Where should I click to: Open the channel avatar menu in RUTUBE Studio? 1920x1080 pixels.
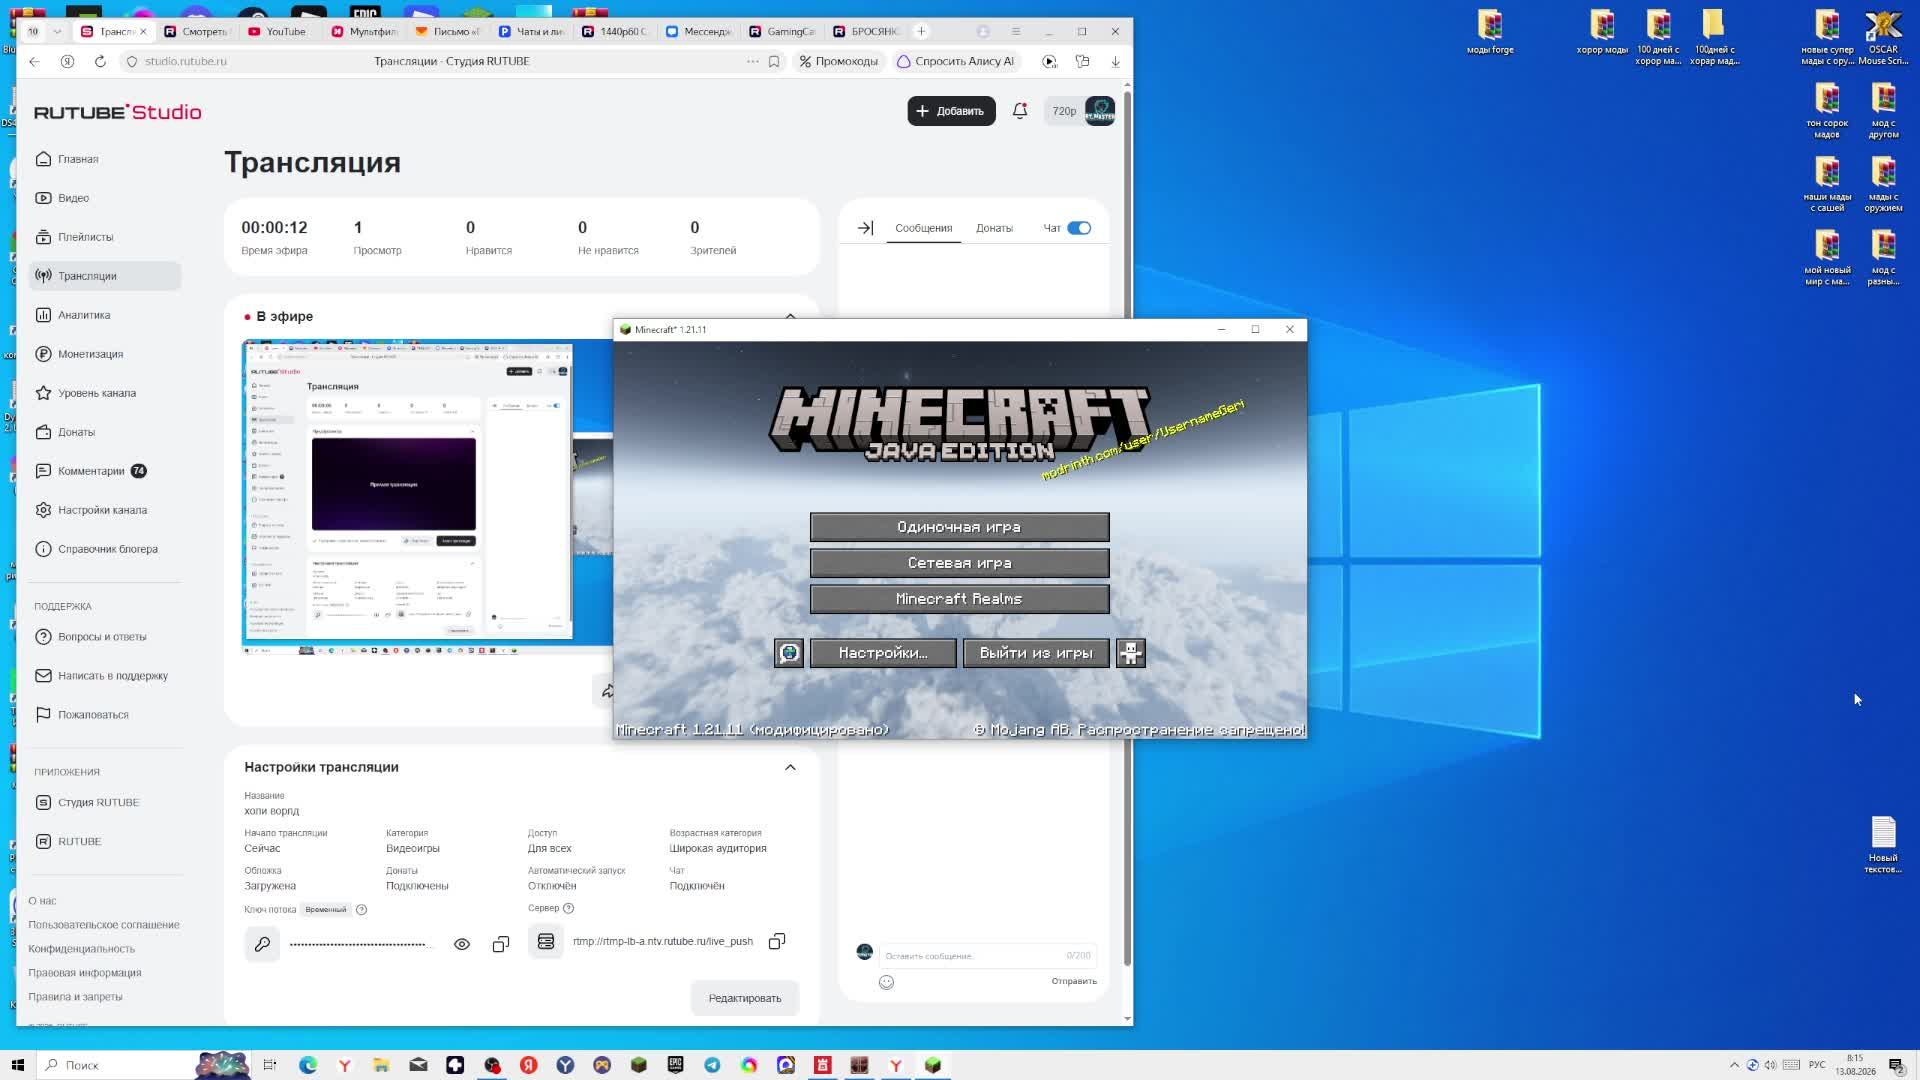click(1100, 111)
